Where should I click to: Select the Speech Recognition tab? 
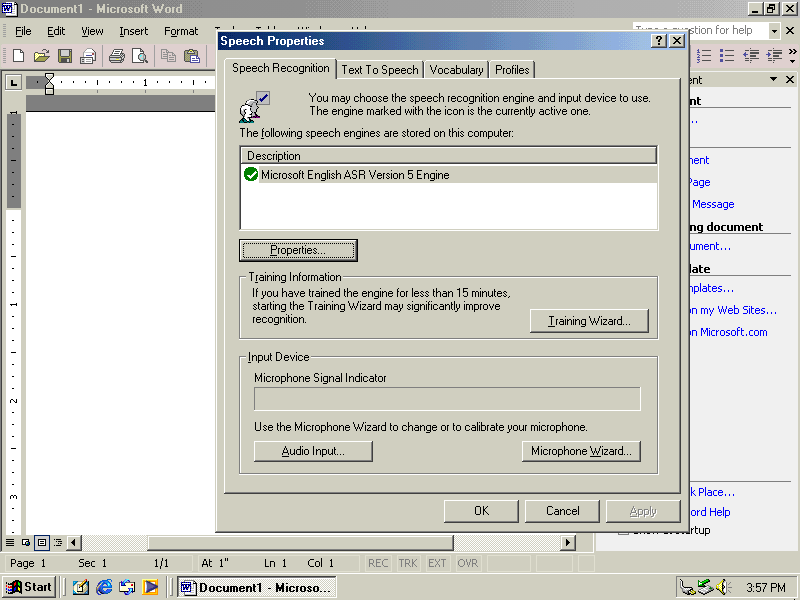pos(281,68)
